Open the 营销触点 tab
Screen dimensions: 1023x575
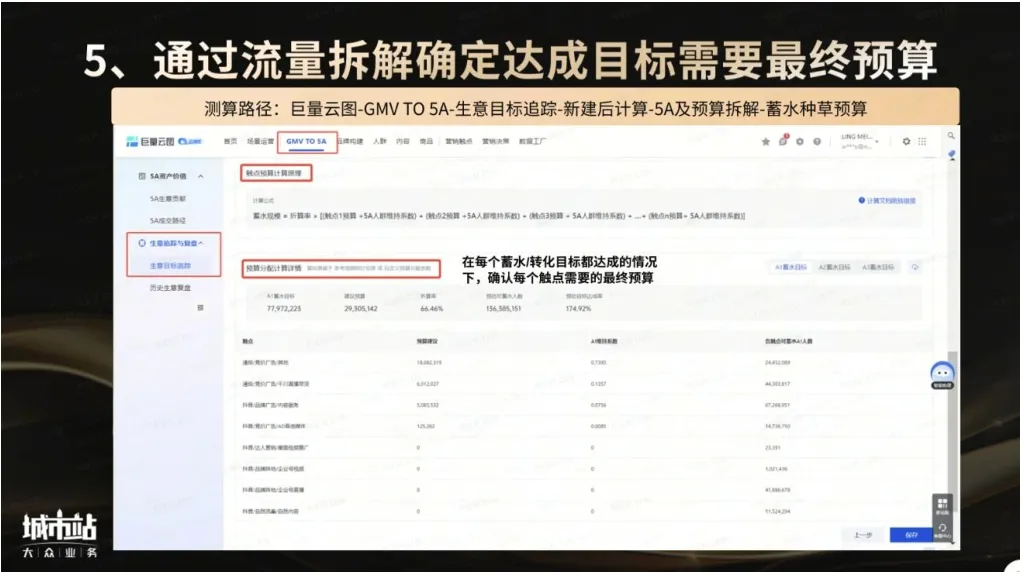[459, 142]
